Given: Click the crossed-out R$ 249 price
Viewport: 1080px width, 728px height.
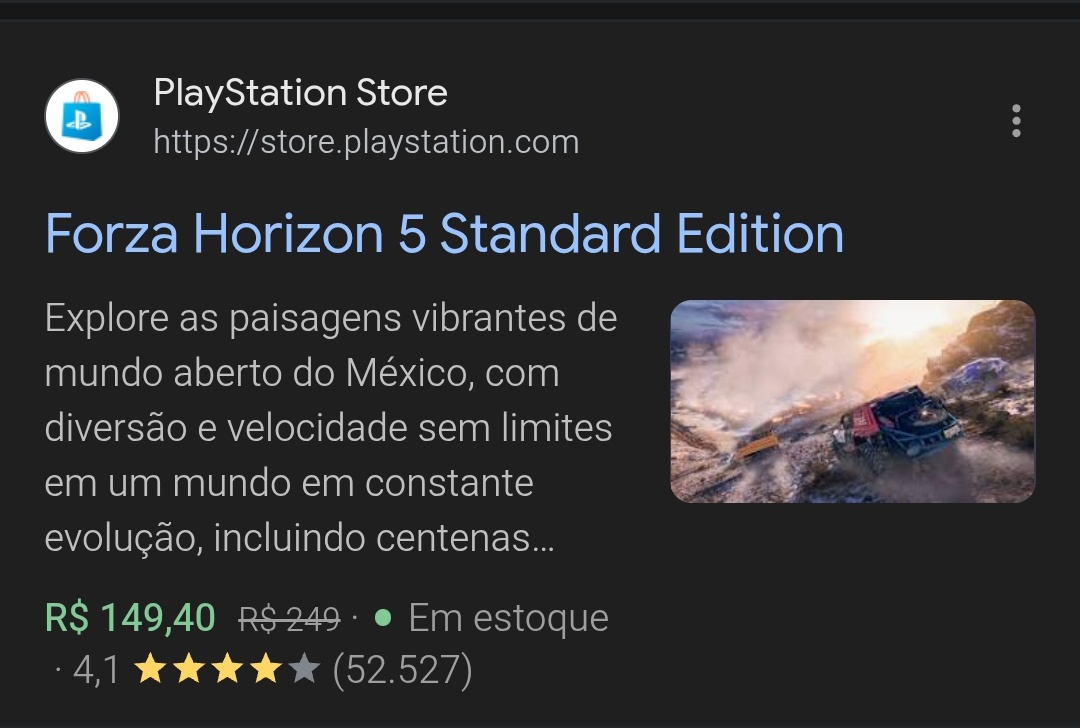Looking at the screenshot, I should click(x=289, y=618).
